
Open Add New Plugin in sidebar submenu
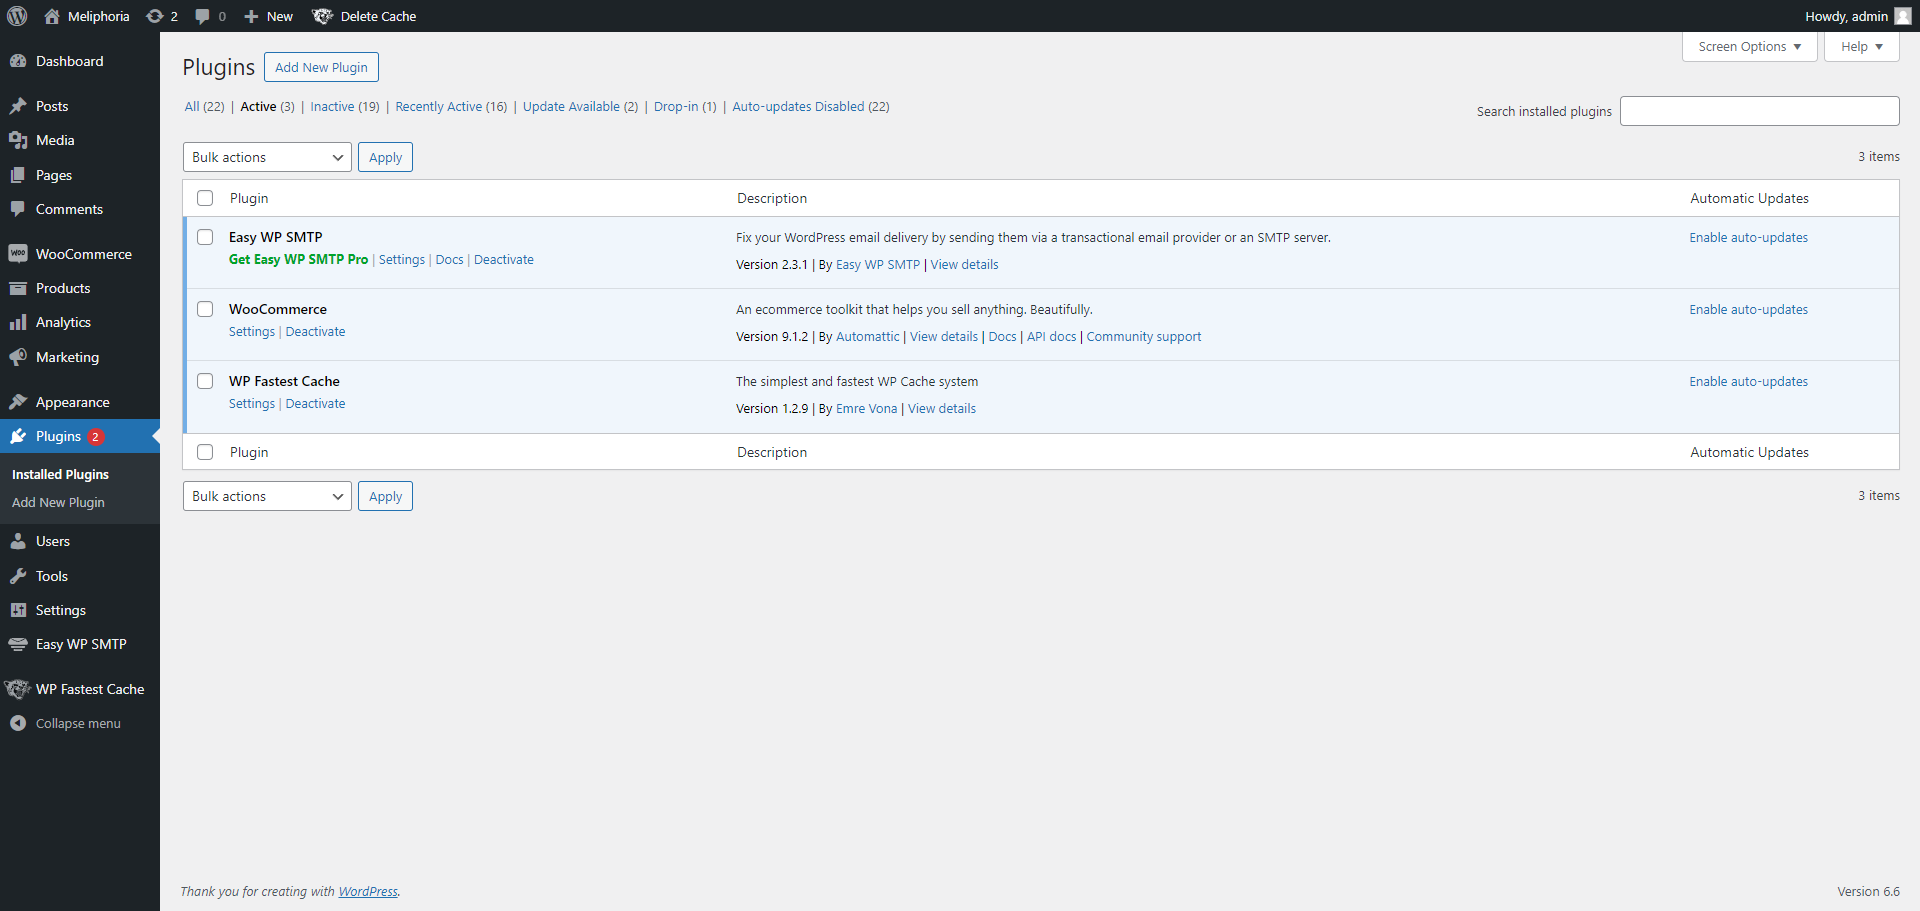[58, 502]
